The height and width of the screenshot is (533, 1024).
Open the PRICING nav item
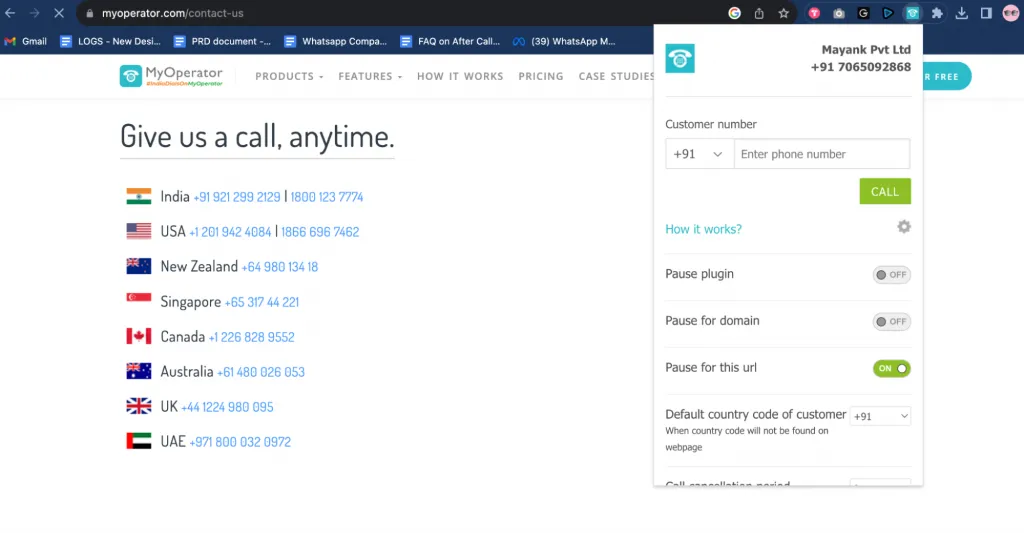(x=541, y=76)
